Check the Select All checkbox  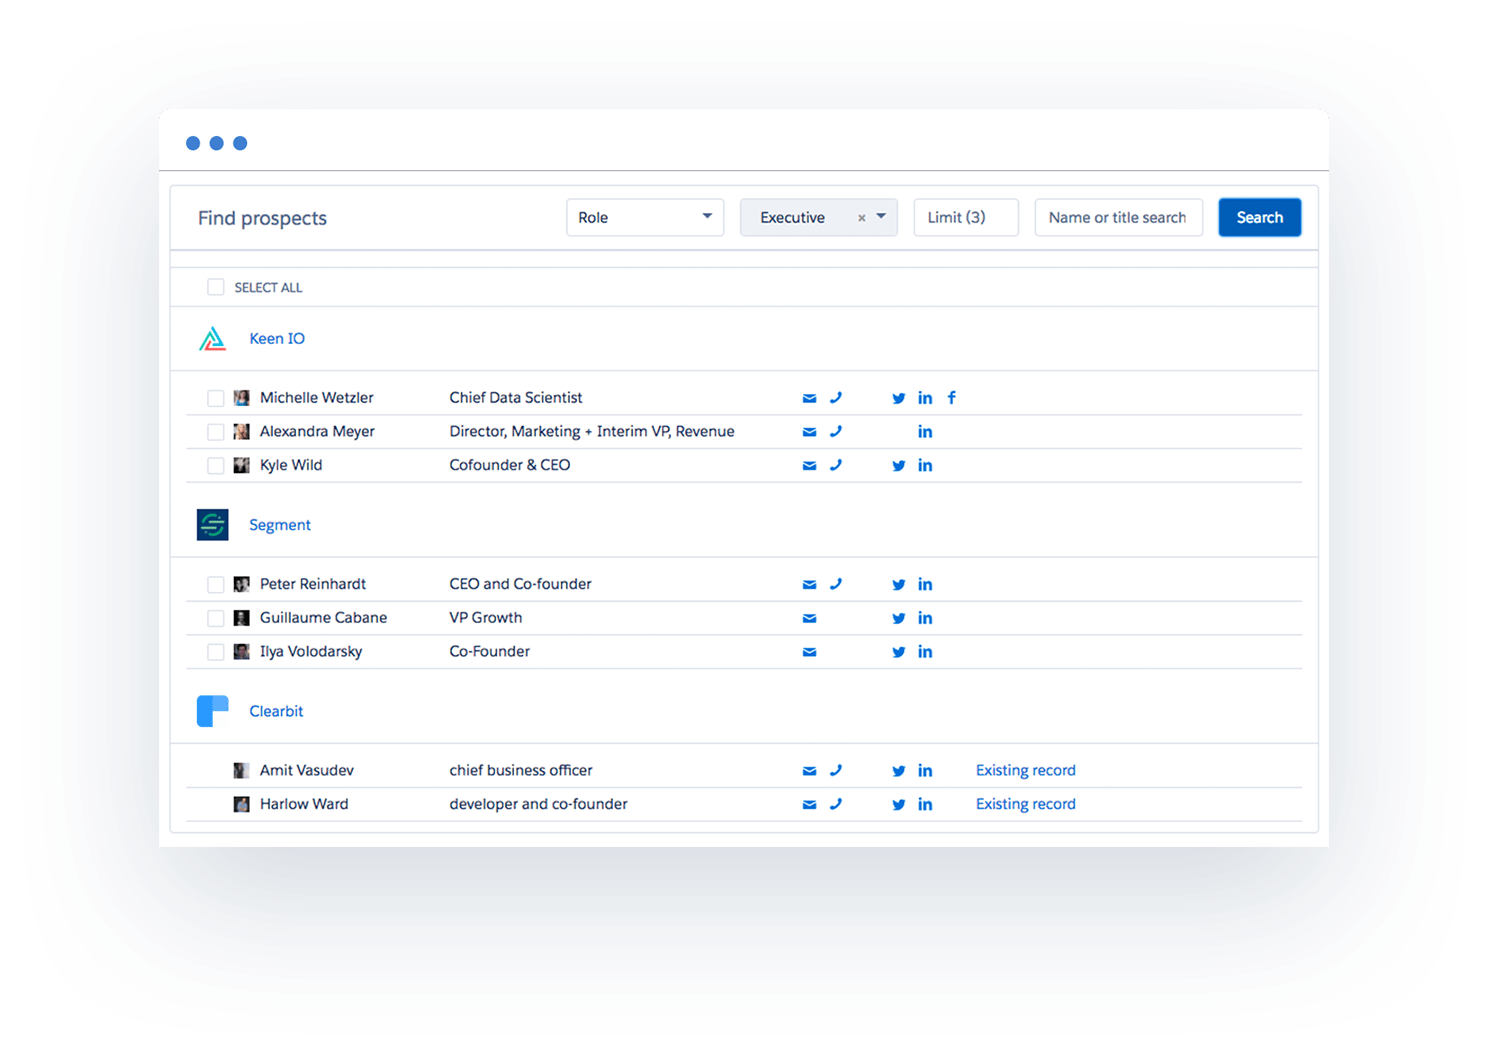pos(216,287)
